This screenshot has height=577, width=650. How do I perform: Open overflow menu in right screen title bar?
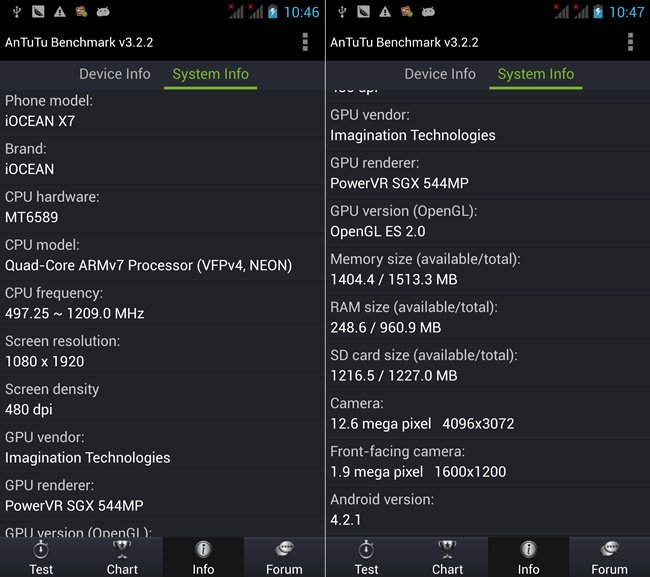630,42
